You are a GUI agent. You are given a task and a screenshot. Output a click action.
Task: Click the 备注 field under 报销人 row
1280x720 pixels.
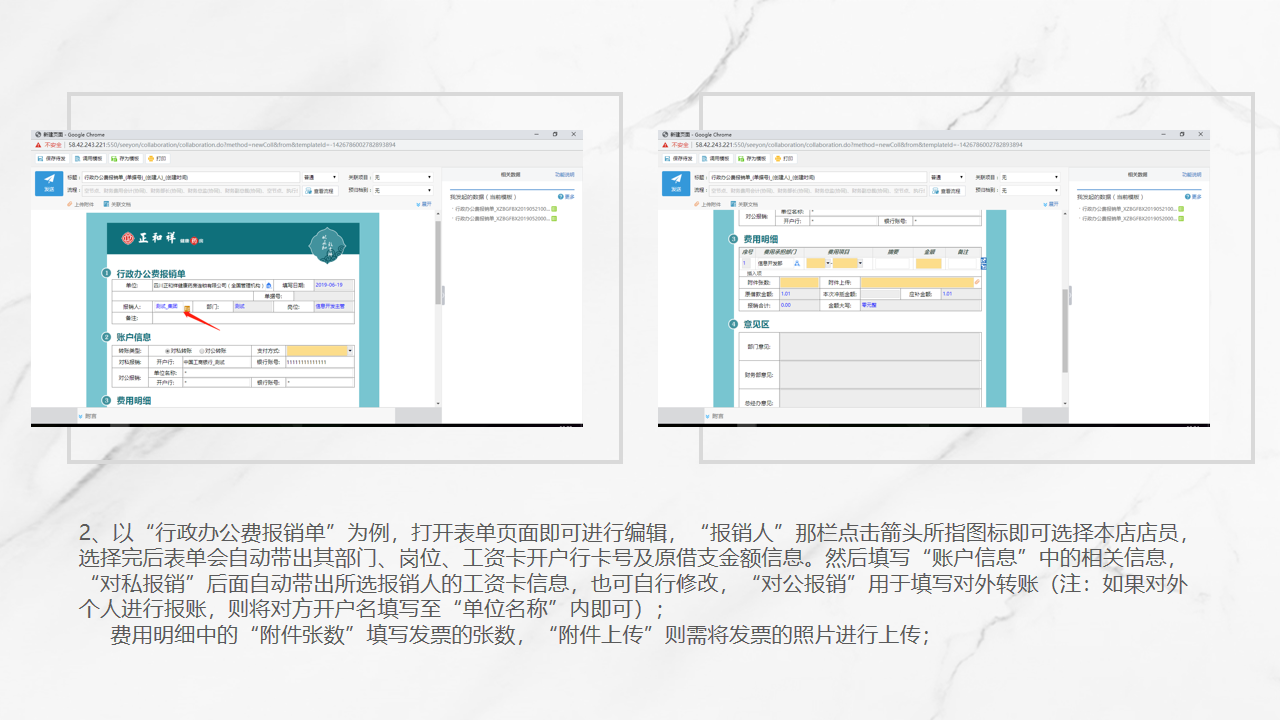click(x=253, y=318)
